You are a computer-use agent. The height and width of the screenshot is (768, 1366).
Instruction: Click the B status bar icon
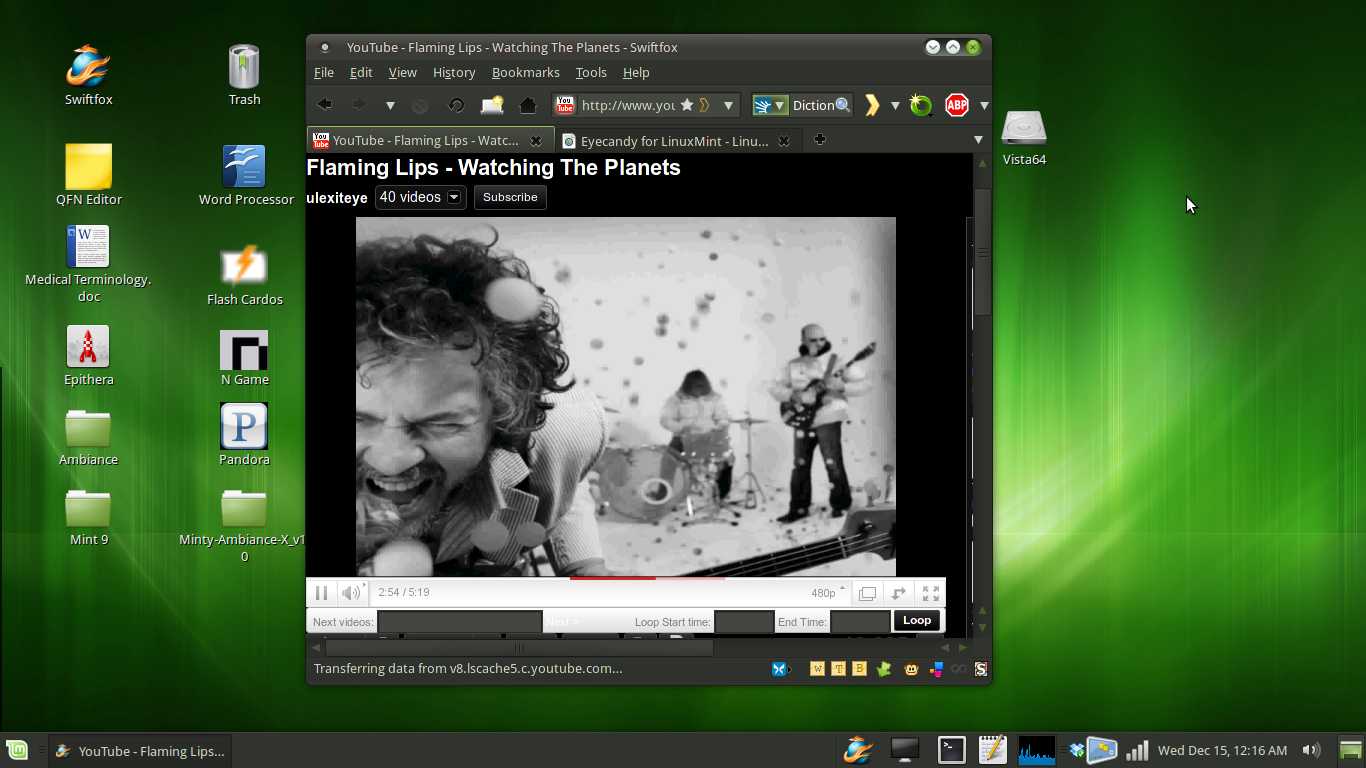(x=859, y=669)
